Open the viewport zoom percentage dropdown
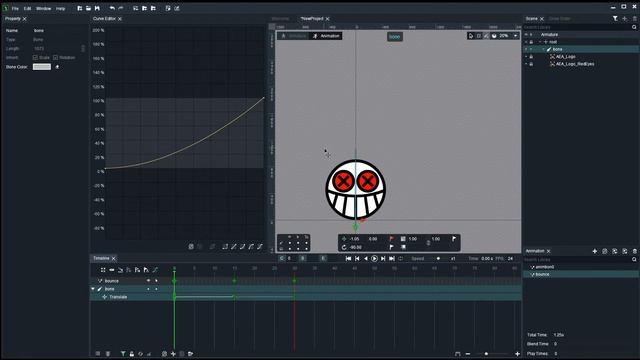The height and width of the screenshot is (360, 640). (516, 36)
